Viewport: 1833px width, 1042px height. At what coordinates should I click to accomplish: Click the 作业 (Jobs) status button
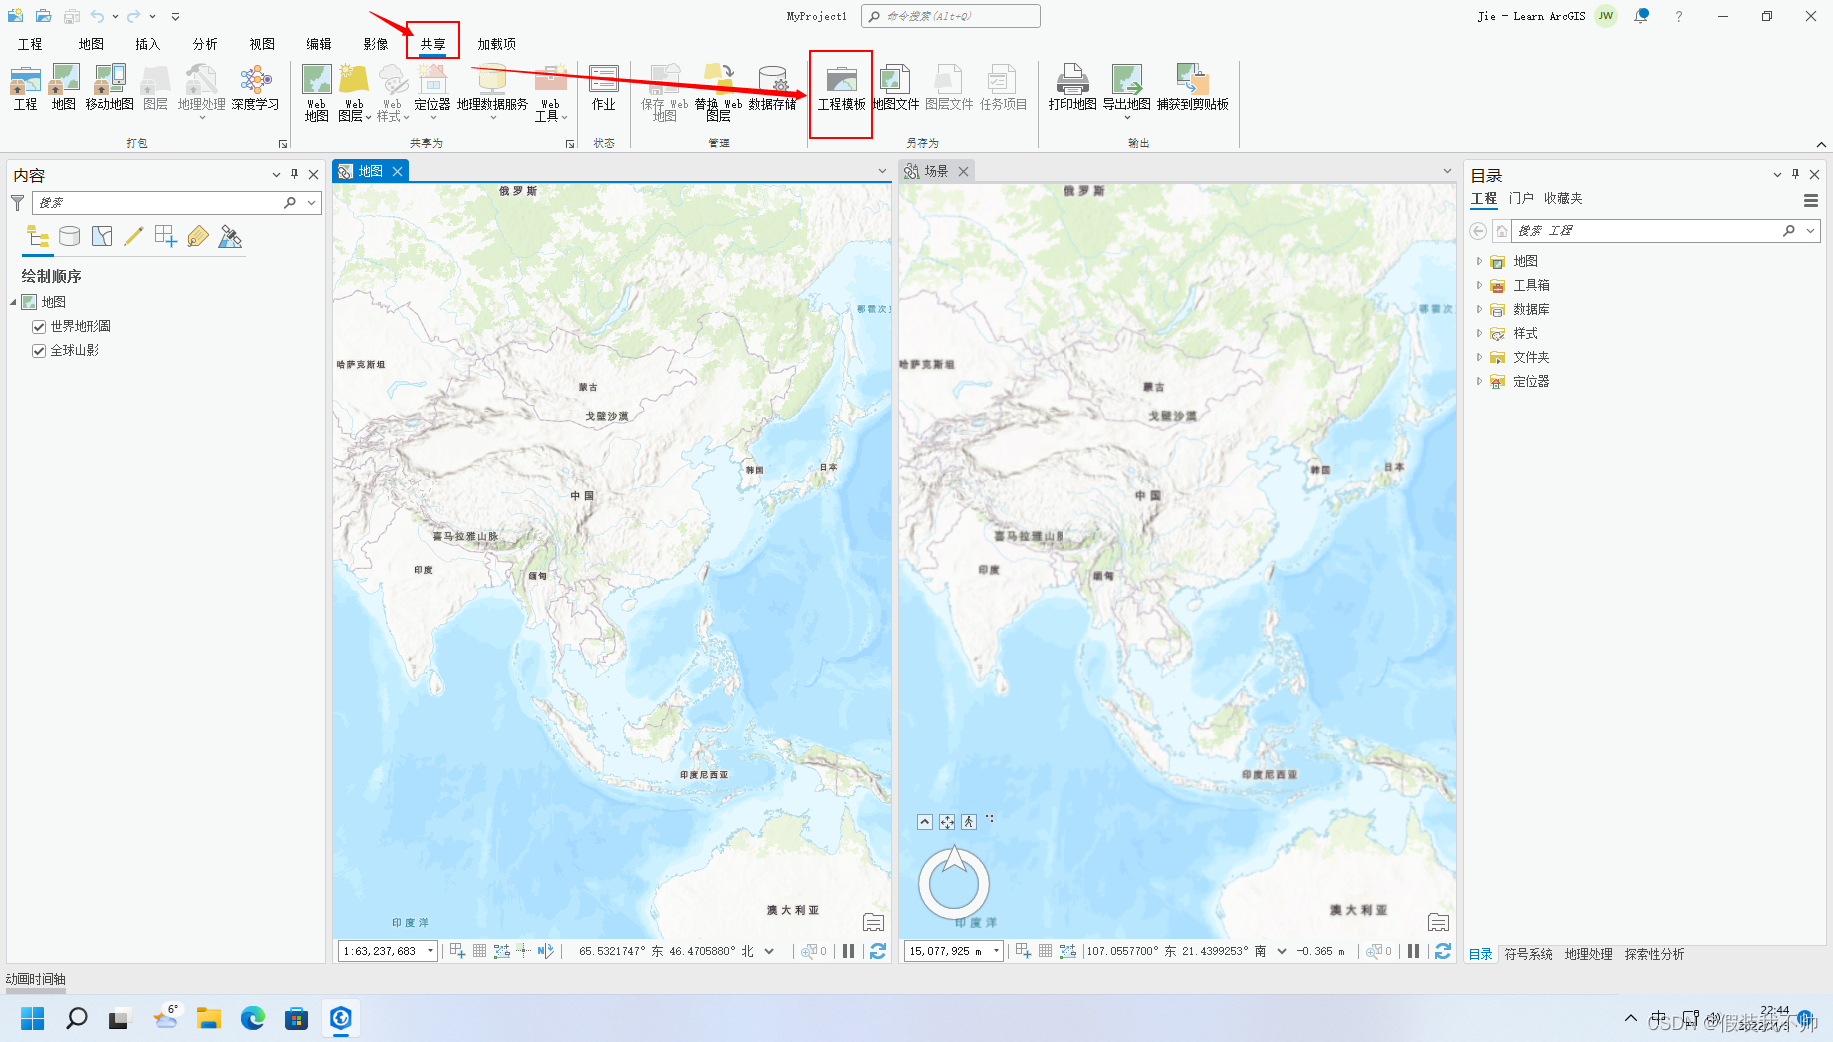pyautogui.click(x=604, y=90)
